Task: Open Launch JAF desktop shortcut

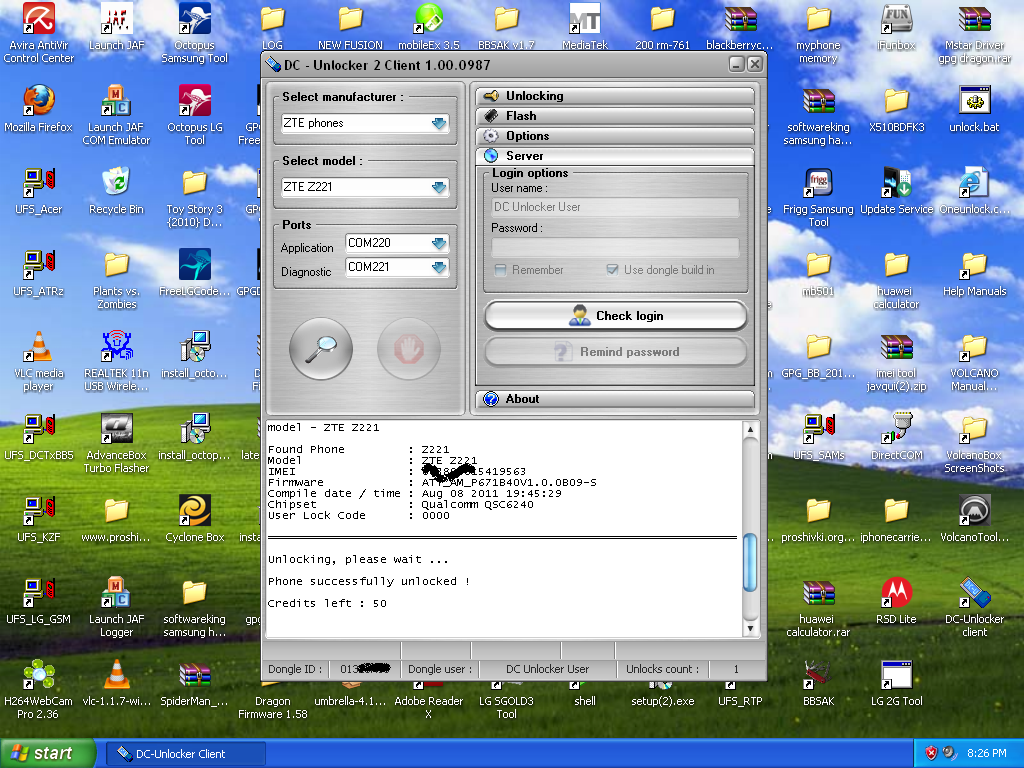Action: tap(116, 27)
